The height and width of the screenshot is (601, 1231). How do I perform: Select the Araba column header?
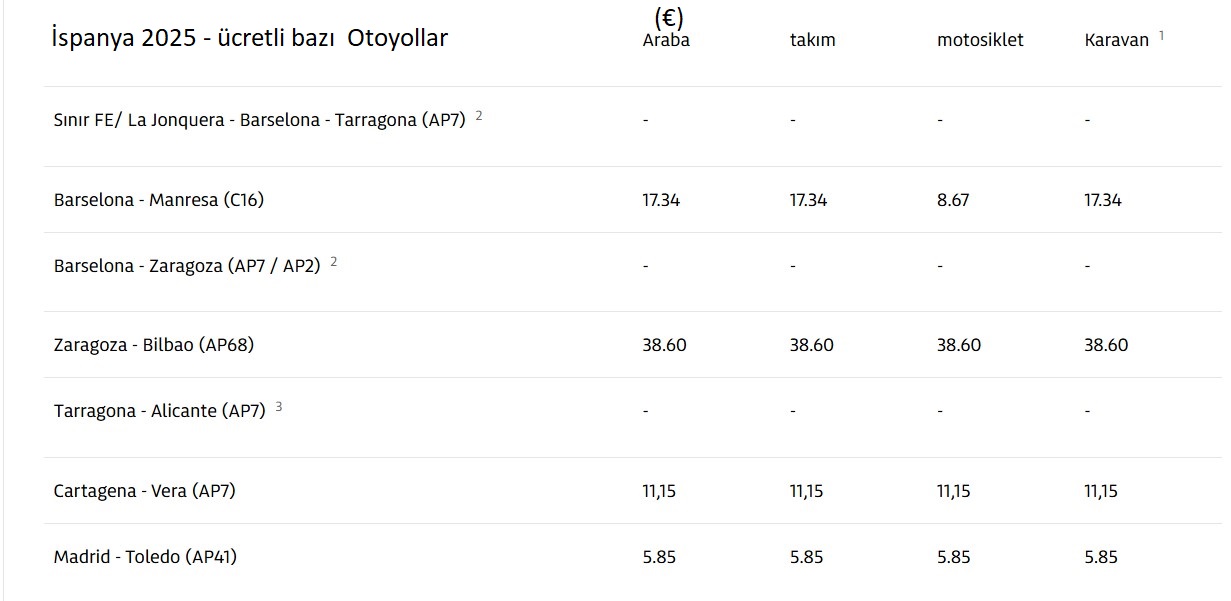pyautogui.click(x=666, y=41)
